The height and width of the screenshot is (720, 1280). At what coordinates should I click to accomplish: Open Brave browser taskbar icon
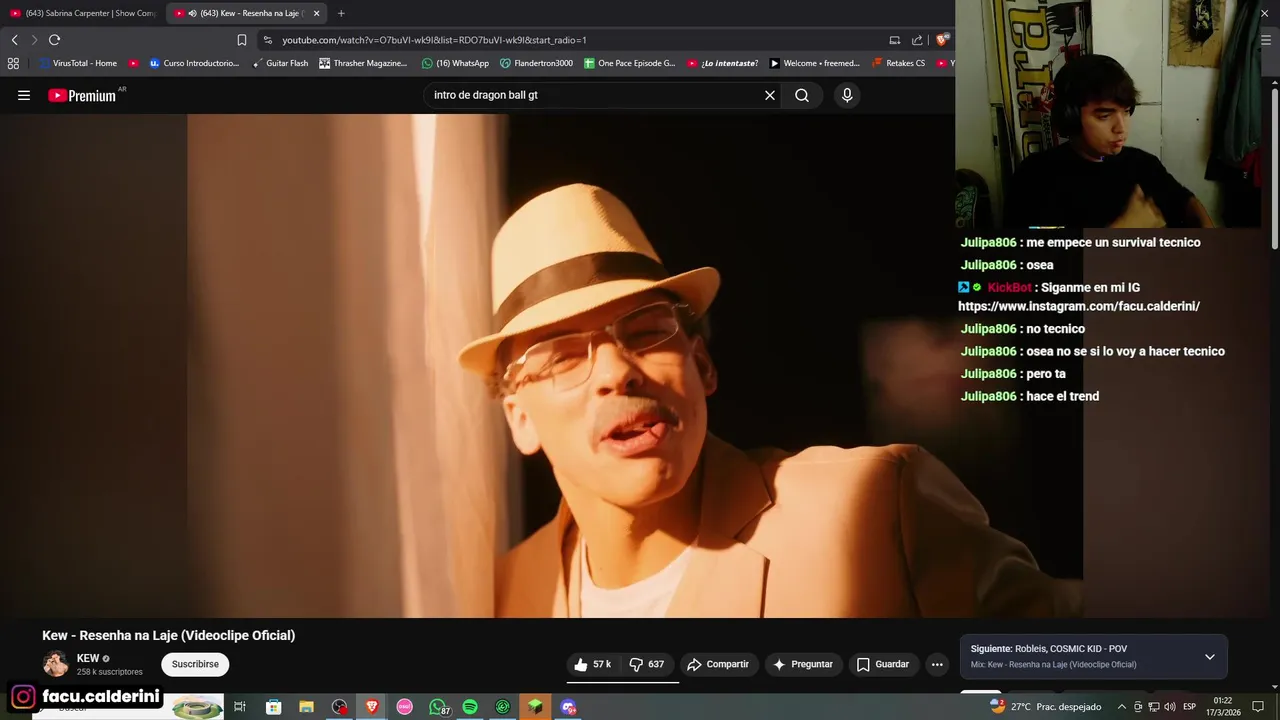[372, 707]
